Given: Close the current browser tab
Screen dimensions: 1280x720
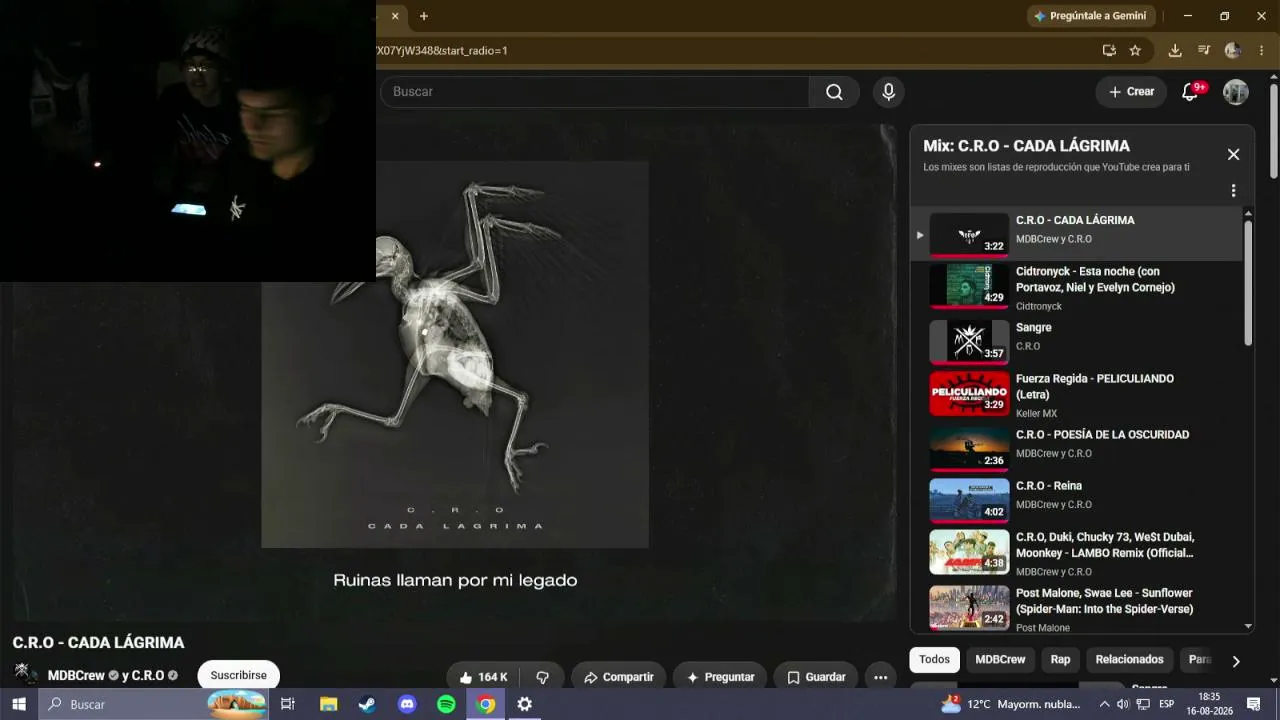Looking at the screenshot, I should (395, 16).
